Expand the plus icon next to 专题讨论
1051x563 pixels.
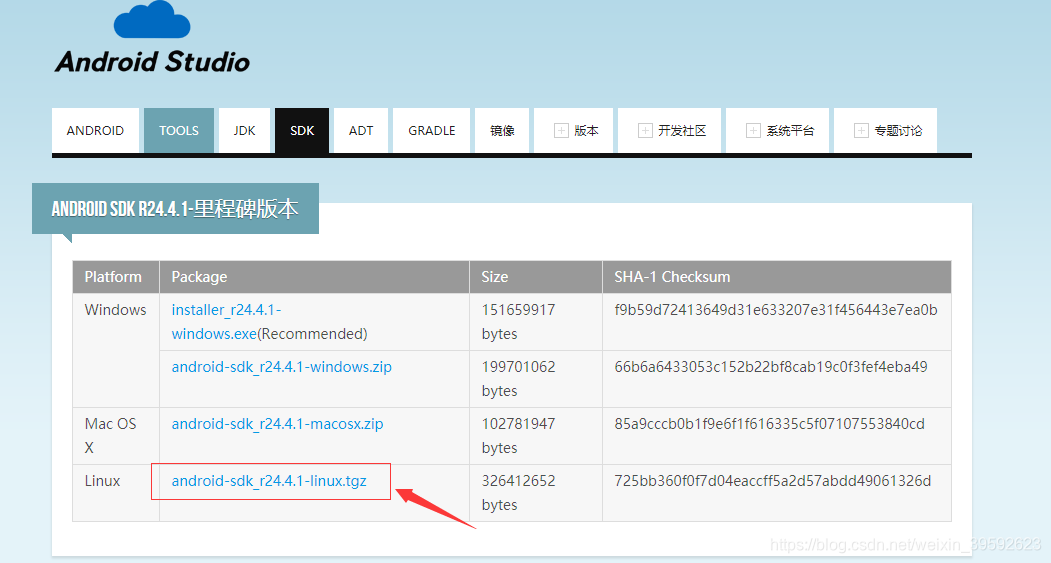pos(861,131)
